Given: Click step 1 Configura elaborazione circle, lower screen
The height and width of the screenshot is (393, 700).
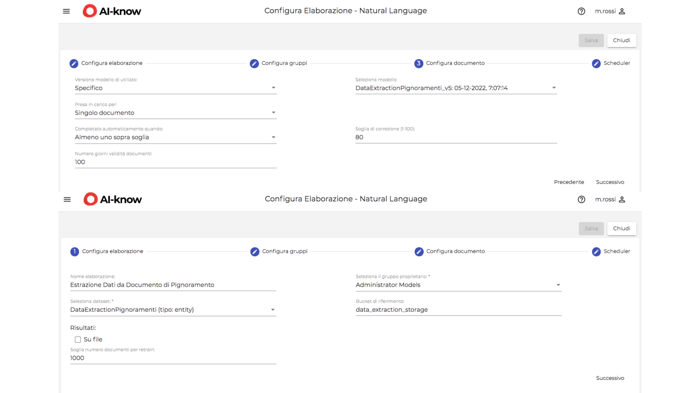Looking at the screenshot, I should (x=75, y=251).
